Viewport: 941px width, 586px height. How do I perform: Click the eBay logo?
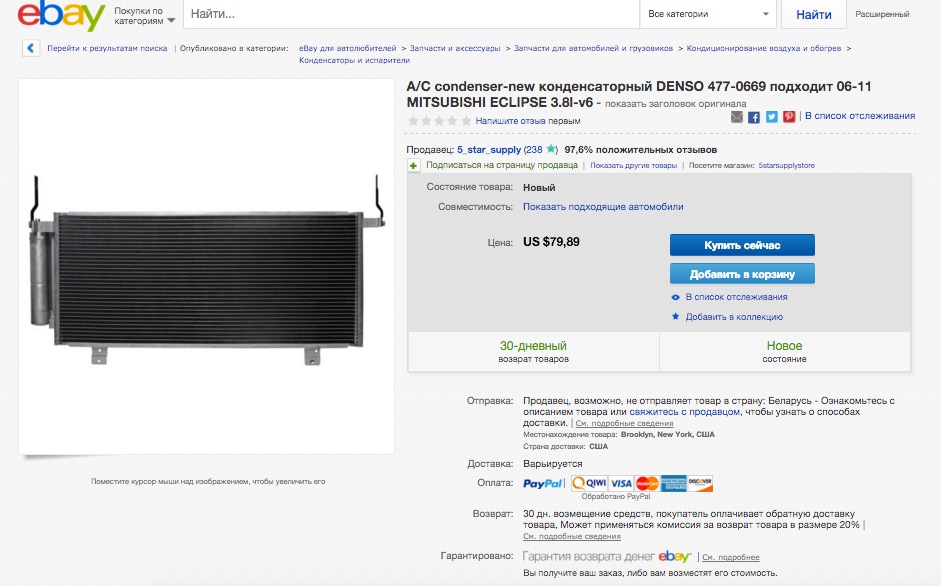pyautogui.click(x=61, y=14)
